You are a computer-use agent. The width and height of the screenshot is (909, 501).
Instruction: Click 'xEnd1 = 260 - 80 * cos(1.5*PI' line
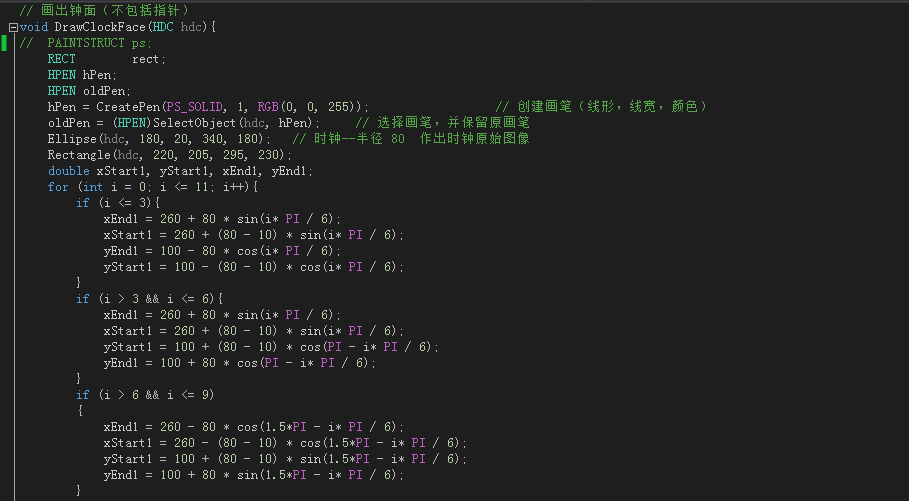click(254, 427)
